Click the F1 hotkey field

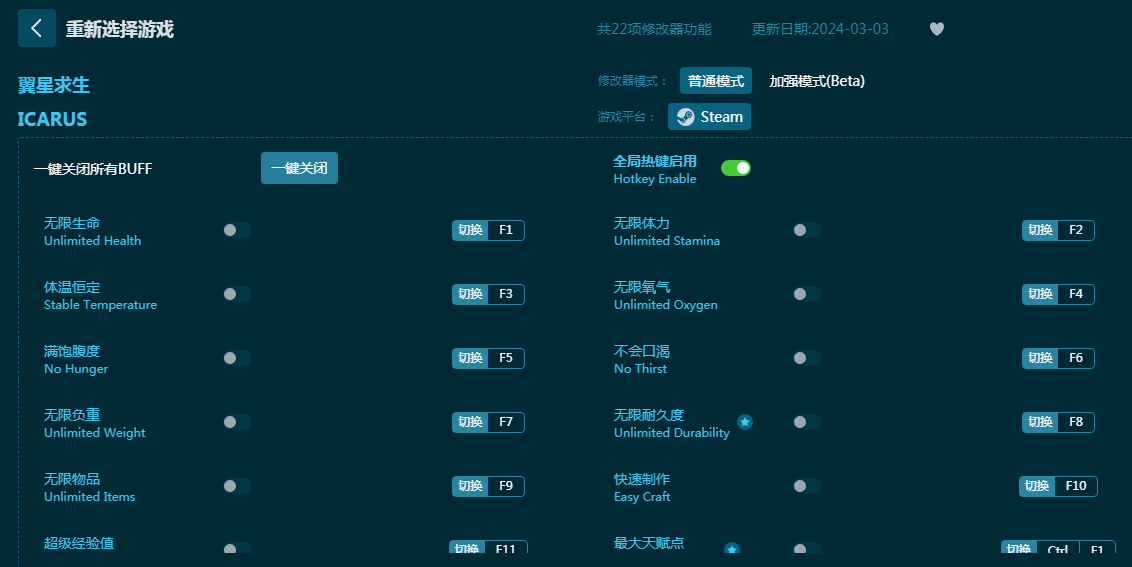[506, 230]
